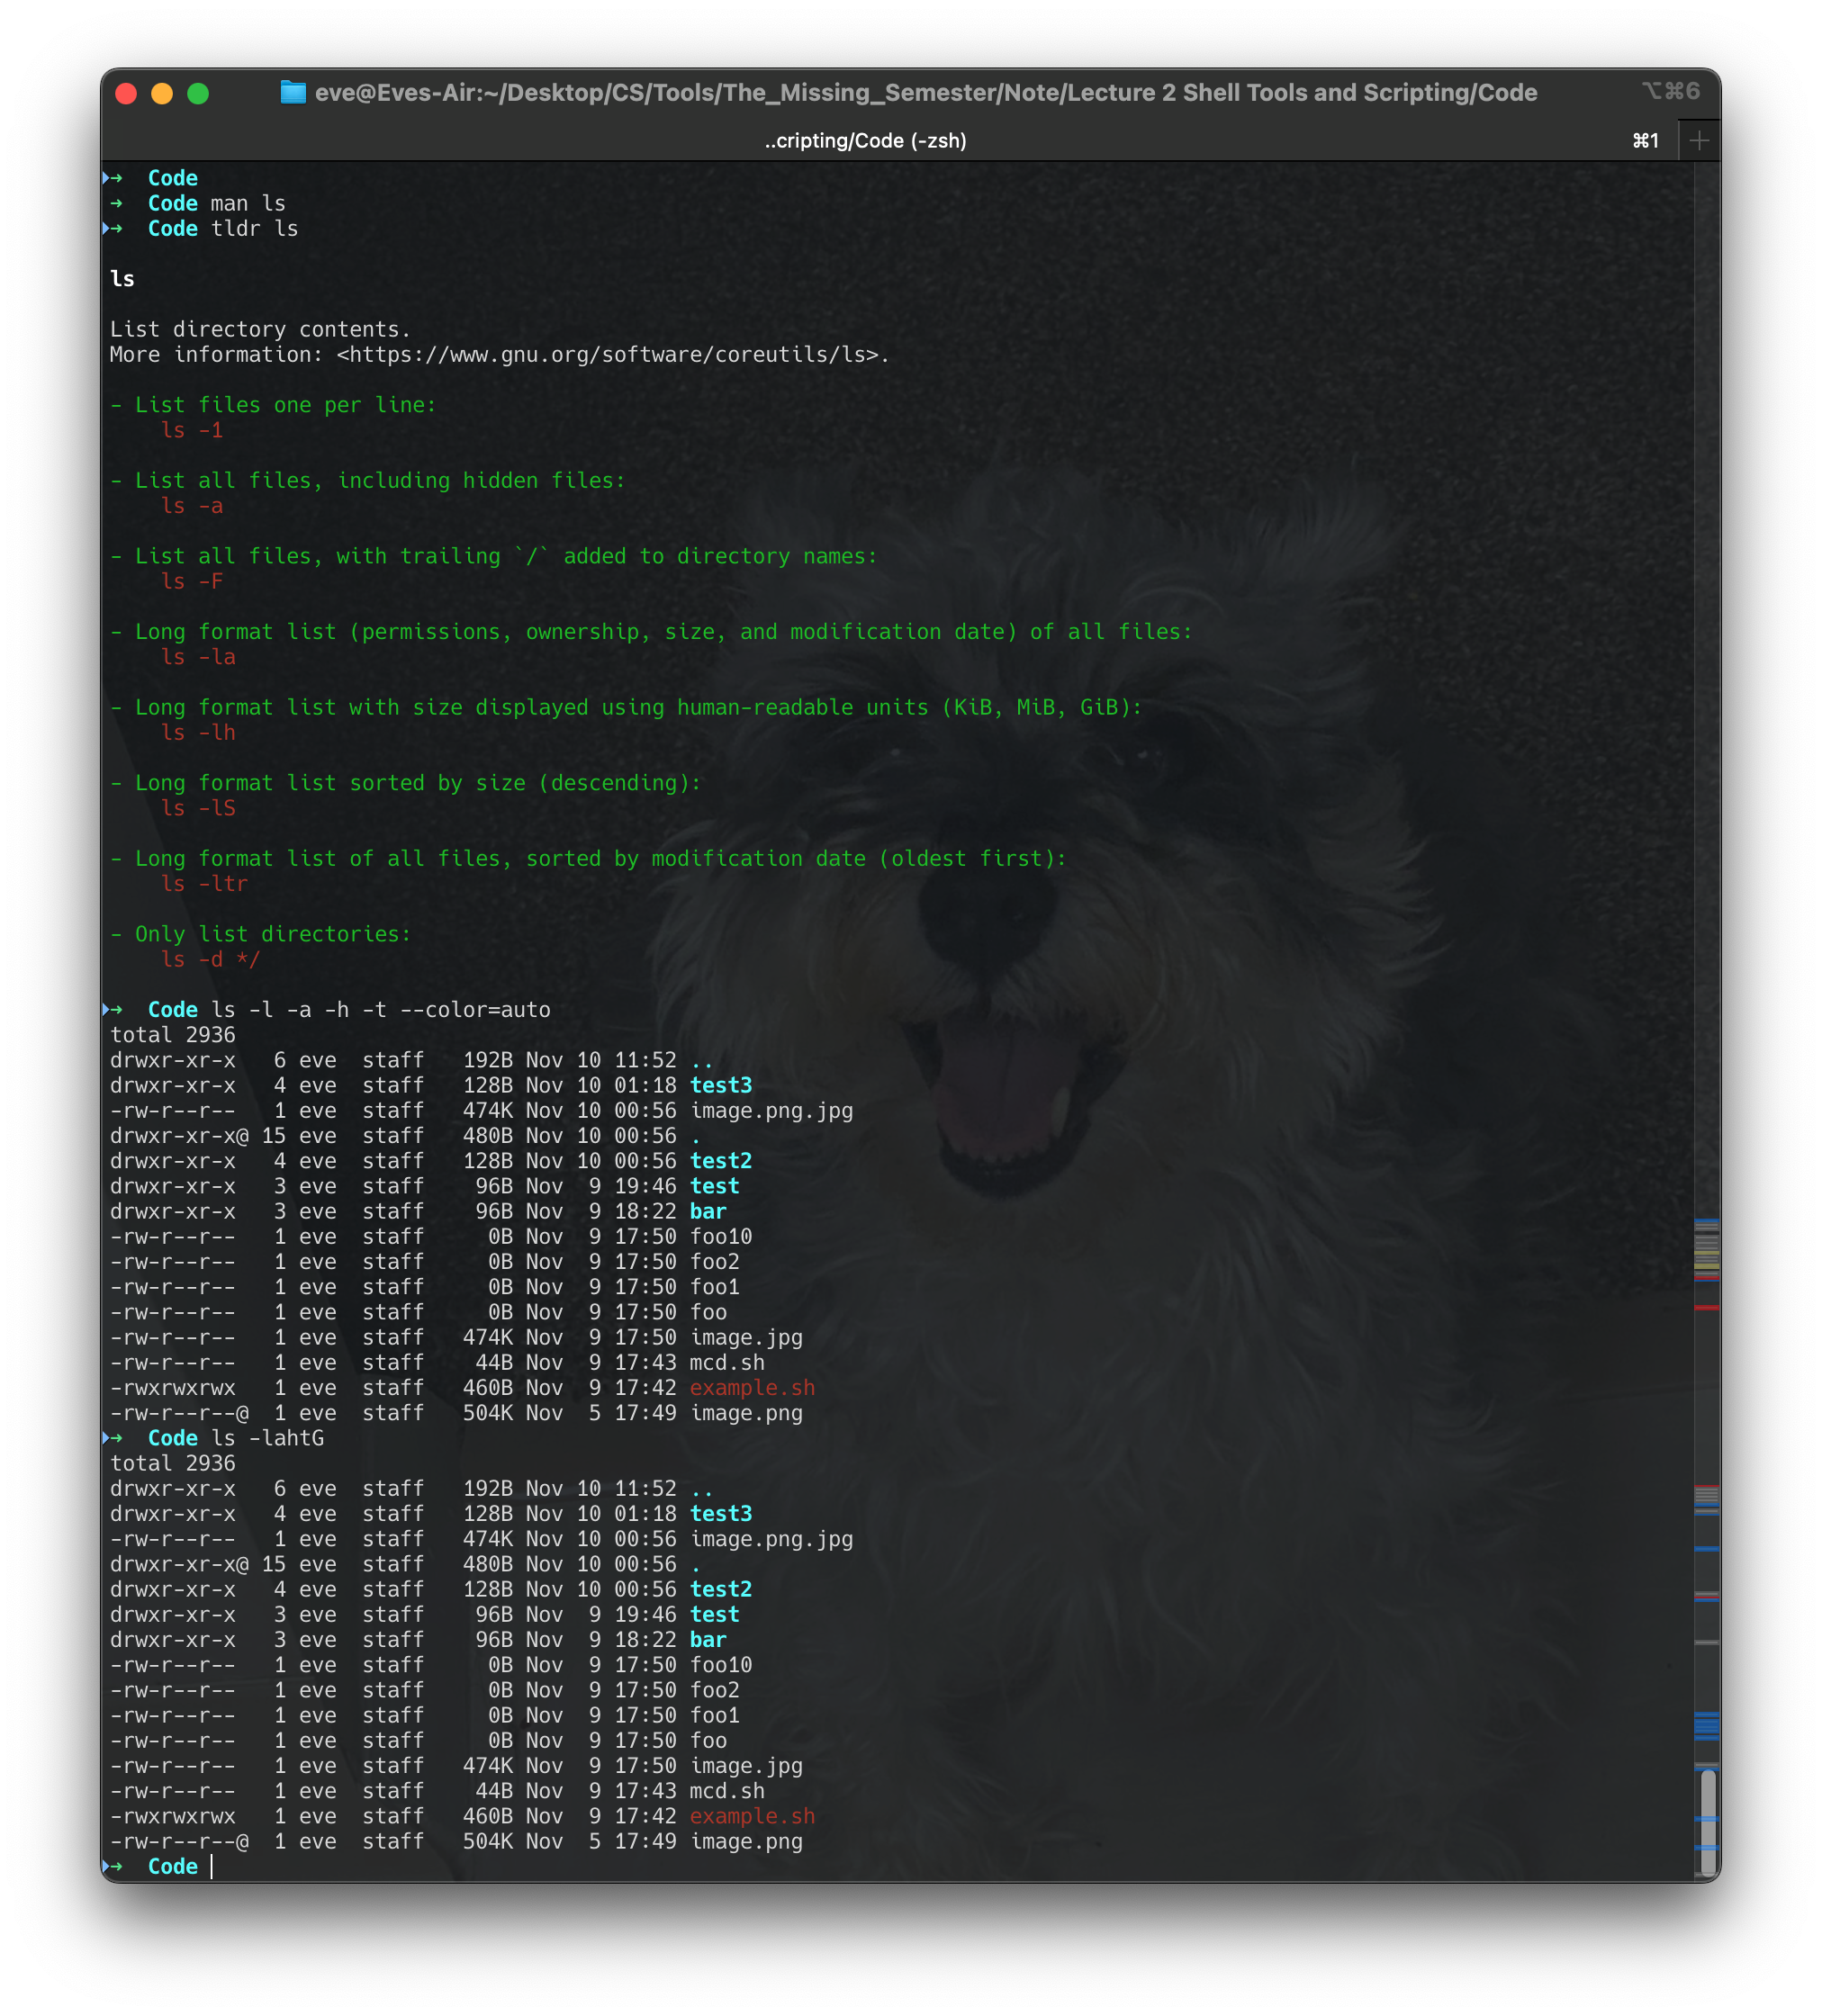Viewport: 1822px width, 2016px height.
Task: Click the blue folder proxy icon in title bar
Action: 294,92
